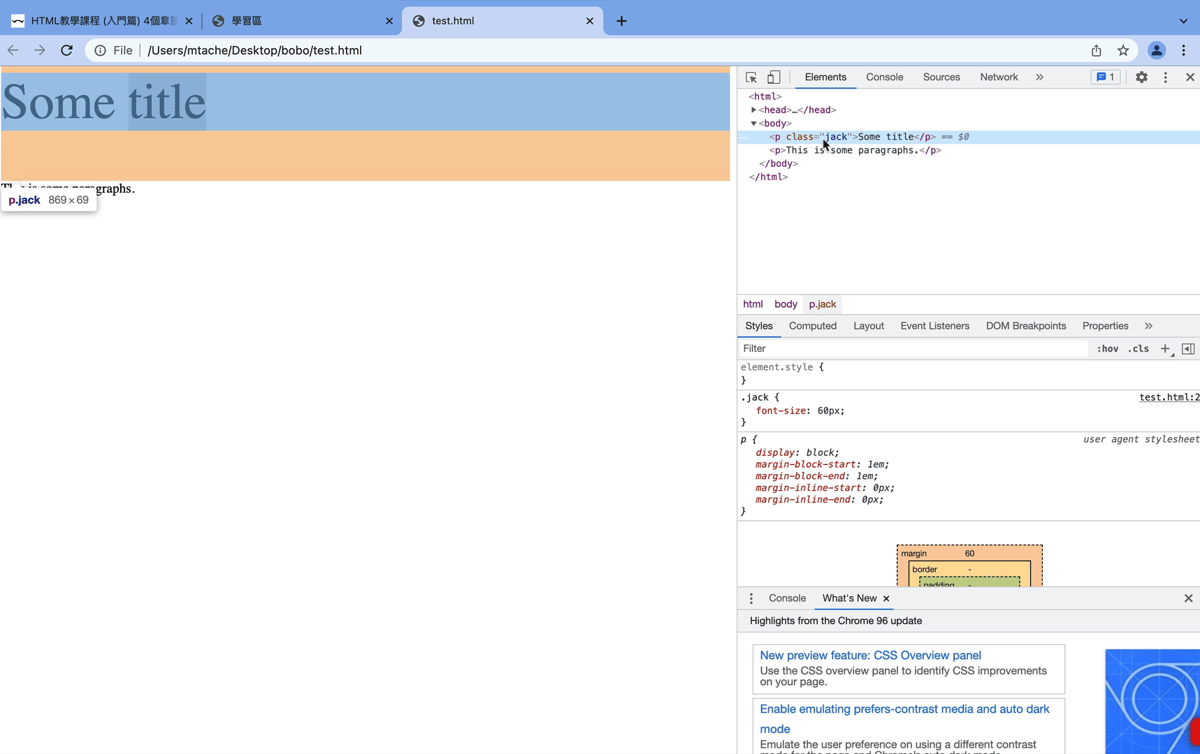Open the Computed styles tab
1200x754 pixels.
pos(812,326)
